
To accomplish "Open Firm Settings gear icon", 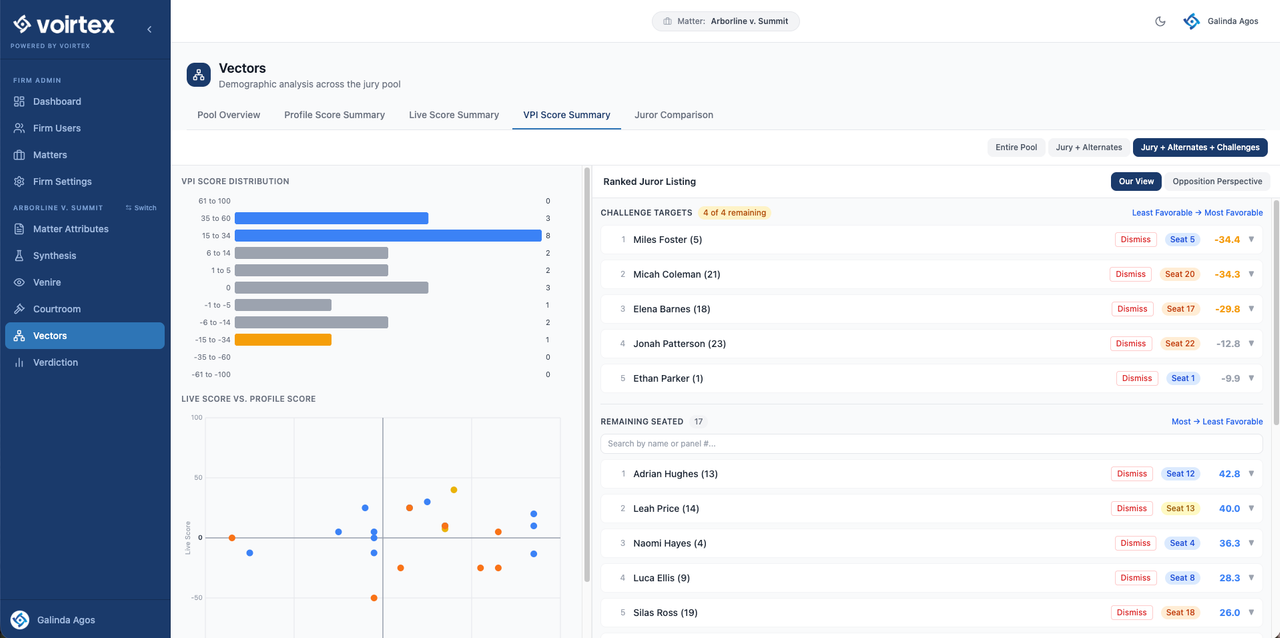I will click(19, 182).
